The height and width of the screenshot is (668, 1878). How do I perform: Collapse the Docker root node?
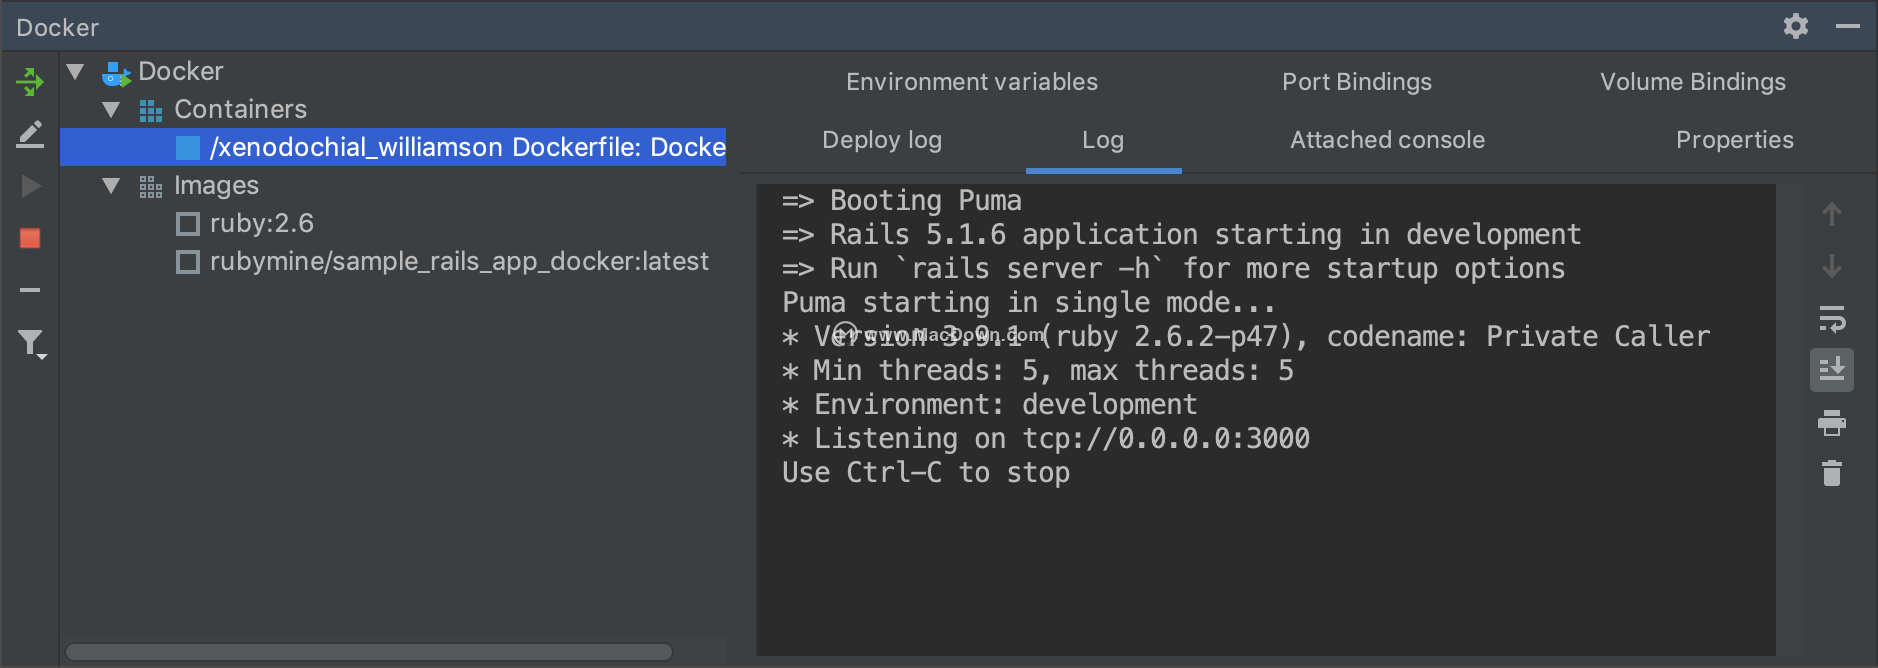pyautogui.click(x=75, y=71)
